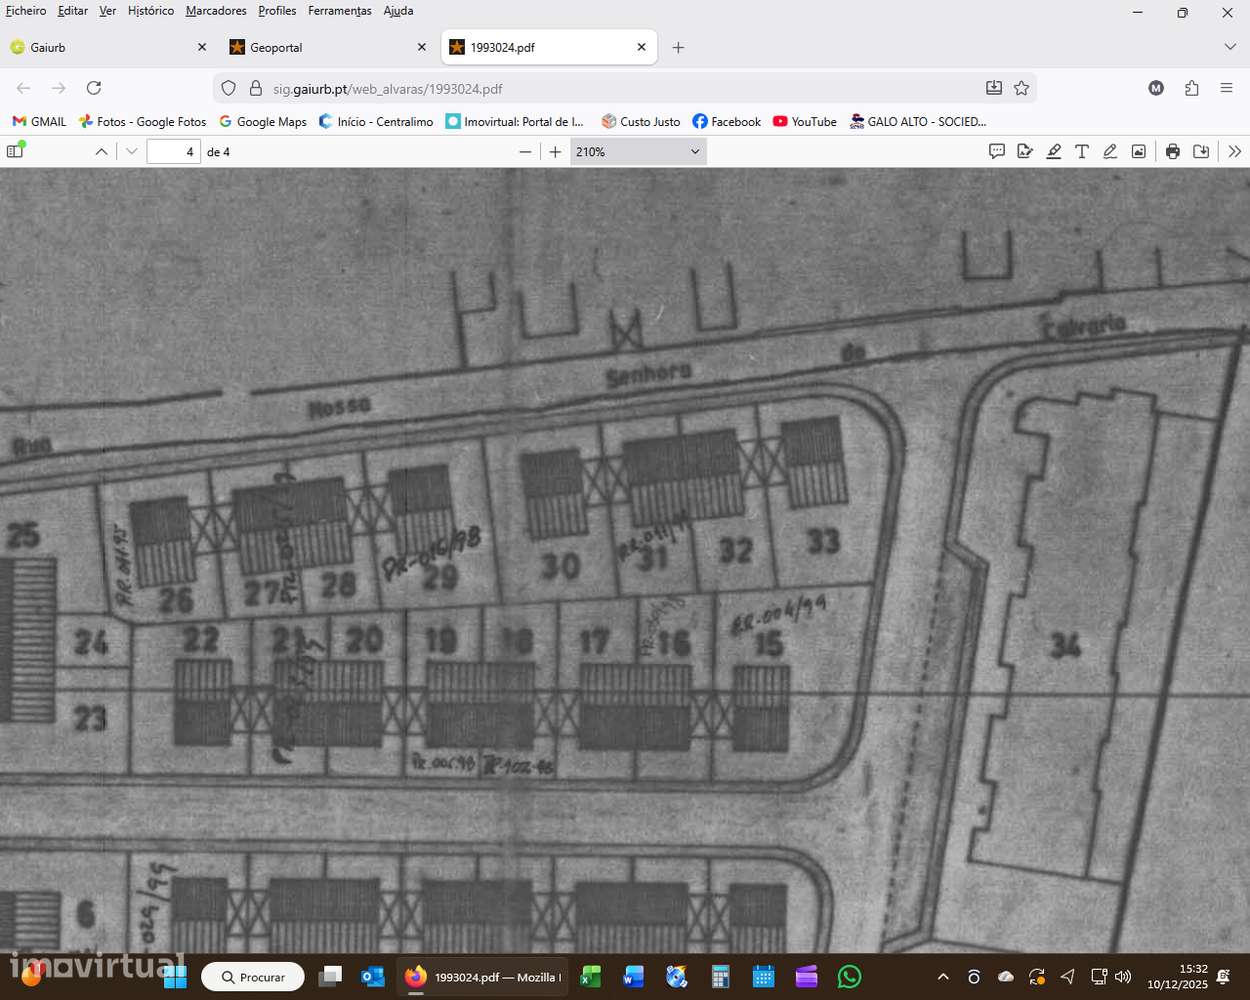
Task: List all tabs dropdown
Action: click(x=1230, y=47)
